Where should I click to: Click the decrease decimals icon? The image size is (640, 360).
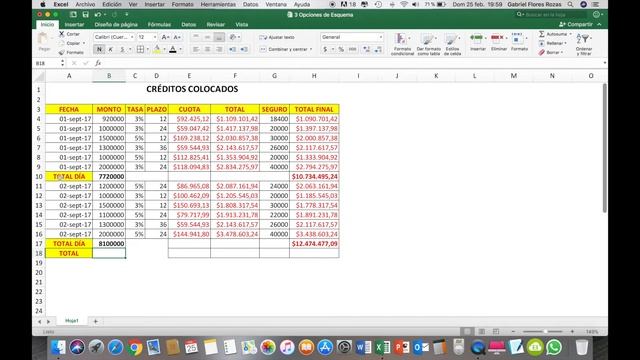click(x=378, y=49)
